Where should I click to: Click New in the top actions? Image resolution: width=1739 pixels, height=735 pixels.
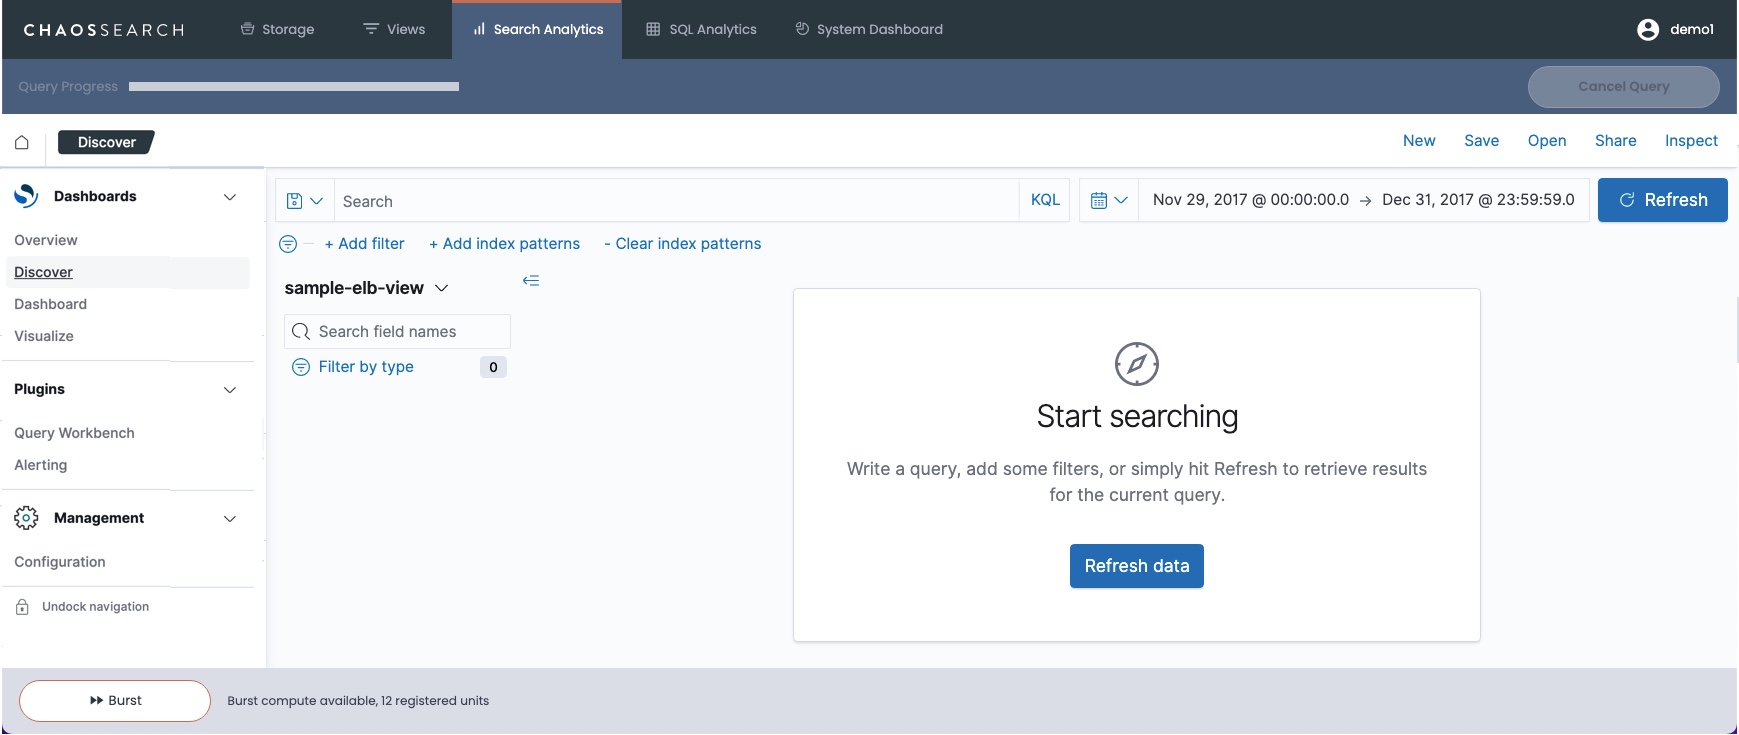(x=1419, y=141)
